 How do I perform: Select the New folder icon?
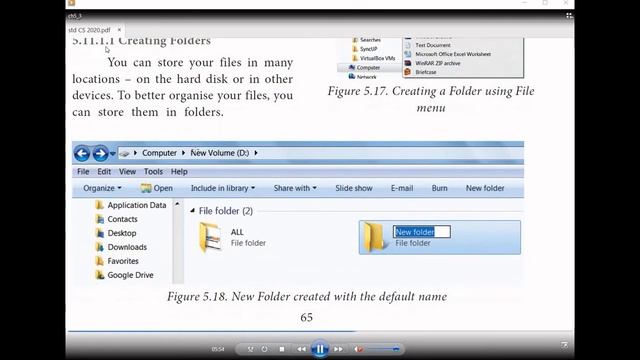(x=374, y=237)
